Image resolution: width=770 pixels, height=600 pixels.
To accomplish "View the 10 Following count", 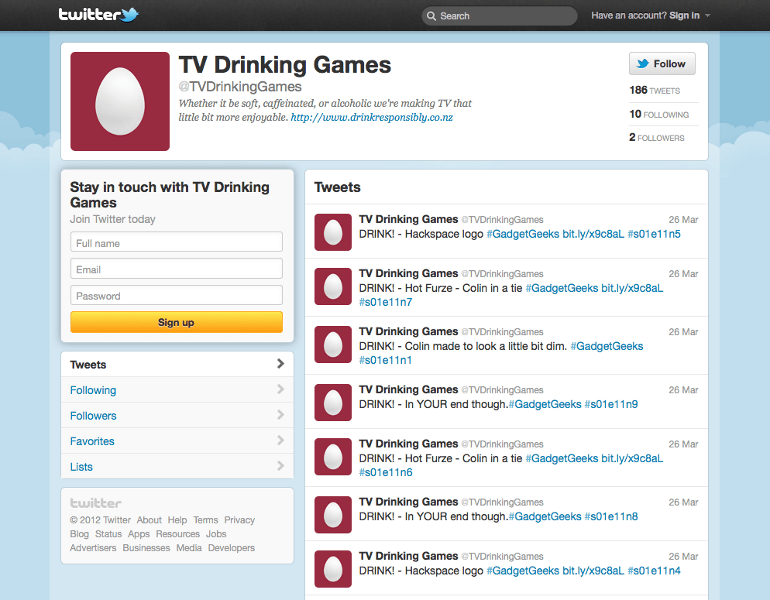I will [x=659, y=114].
